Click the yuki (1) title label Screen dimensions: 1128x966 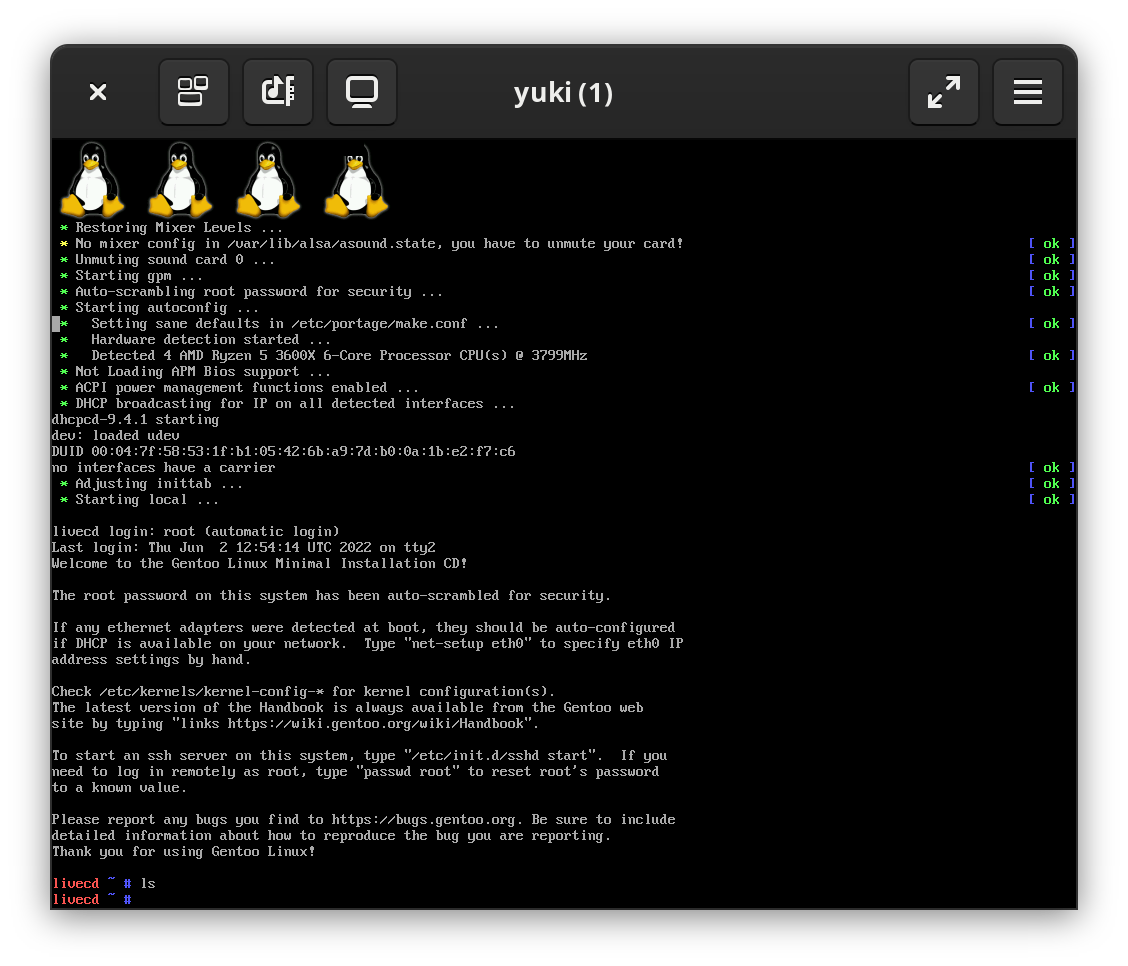tap(563, 91)
